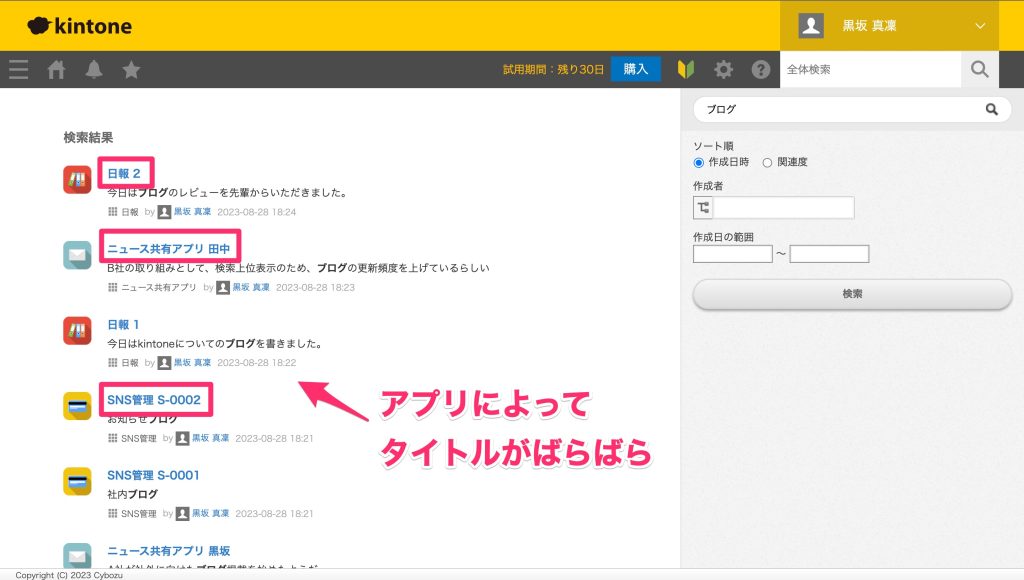This screenshot has height=580, width=1024.
Task: Open the 日報 1 search result
Action: (x=123, y=325)
